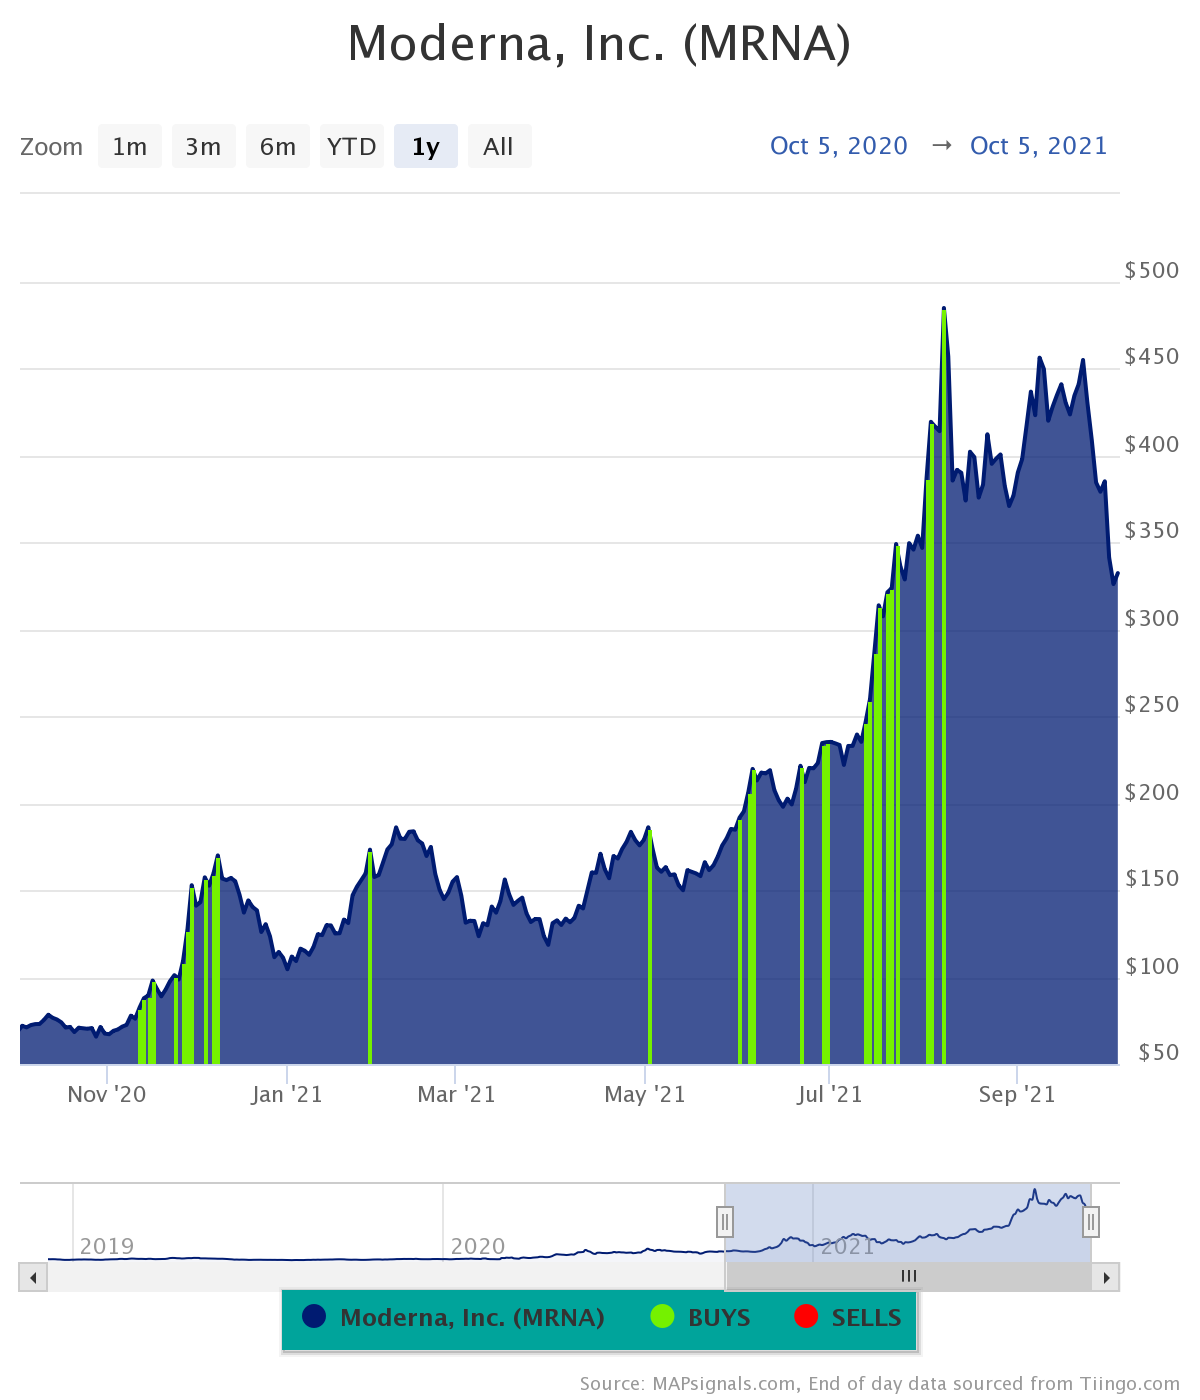Click the navigator scrollbar thumb
Image resolution: width=1200 pixels, height=1400 pixels.
909,1276
